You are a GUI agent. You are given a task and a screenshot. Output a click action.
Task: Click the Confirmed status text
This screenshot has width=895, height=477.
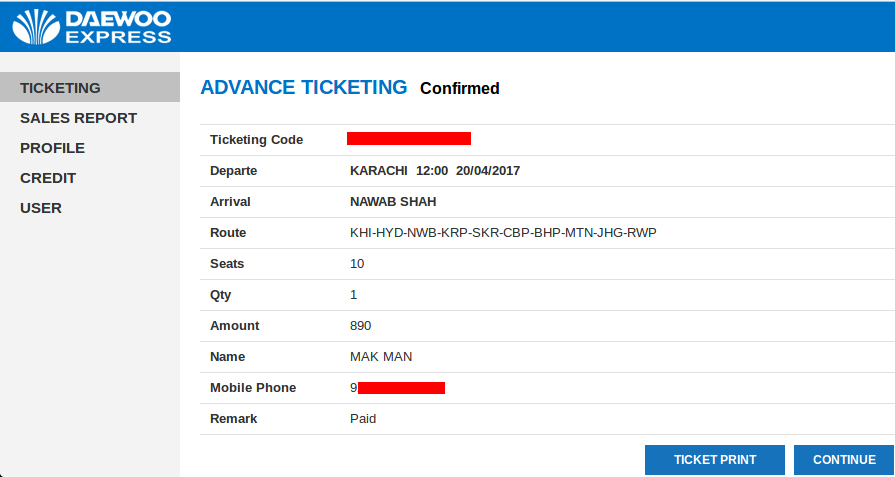pos(459,89)
